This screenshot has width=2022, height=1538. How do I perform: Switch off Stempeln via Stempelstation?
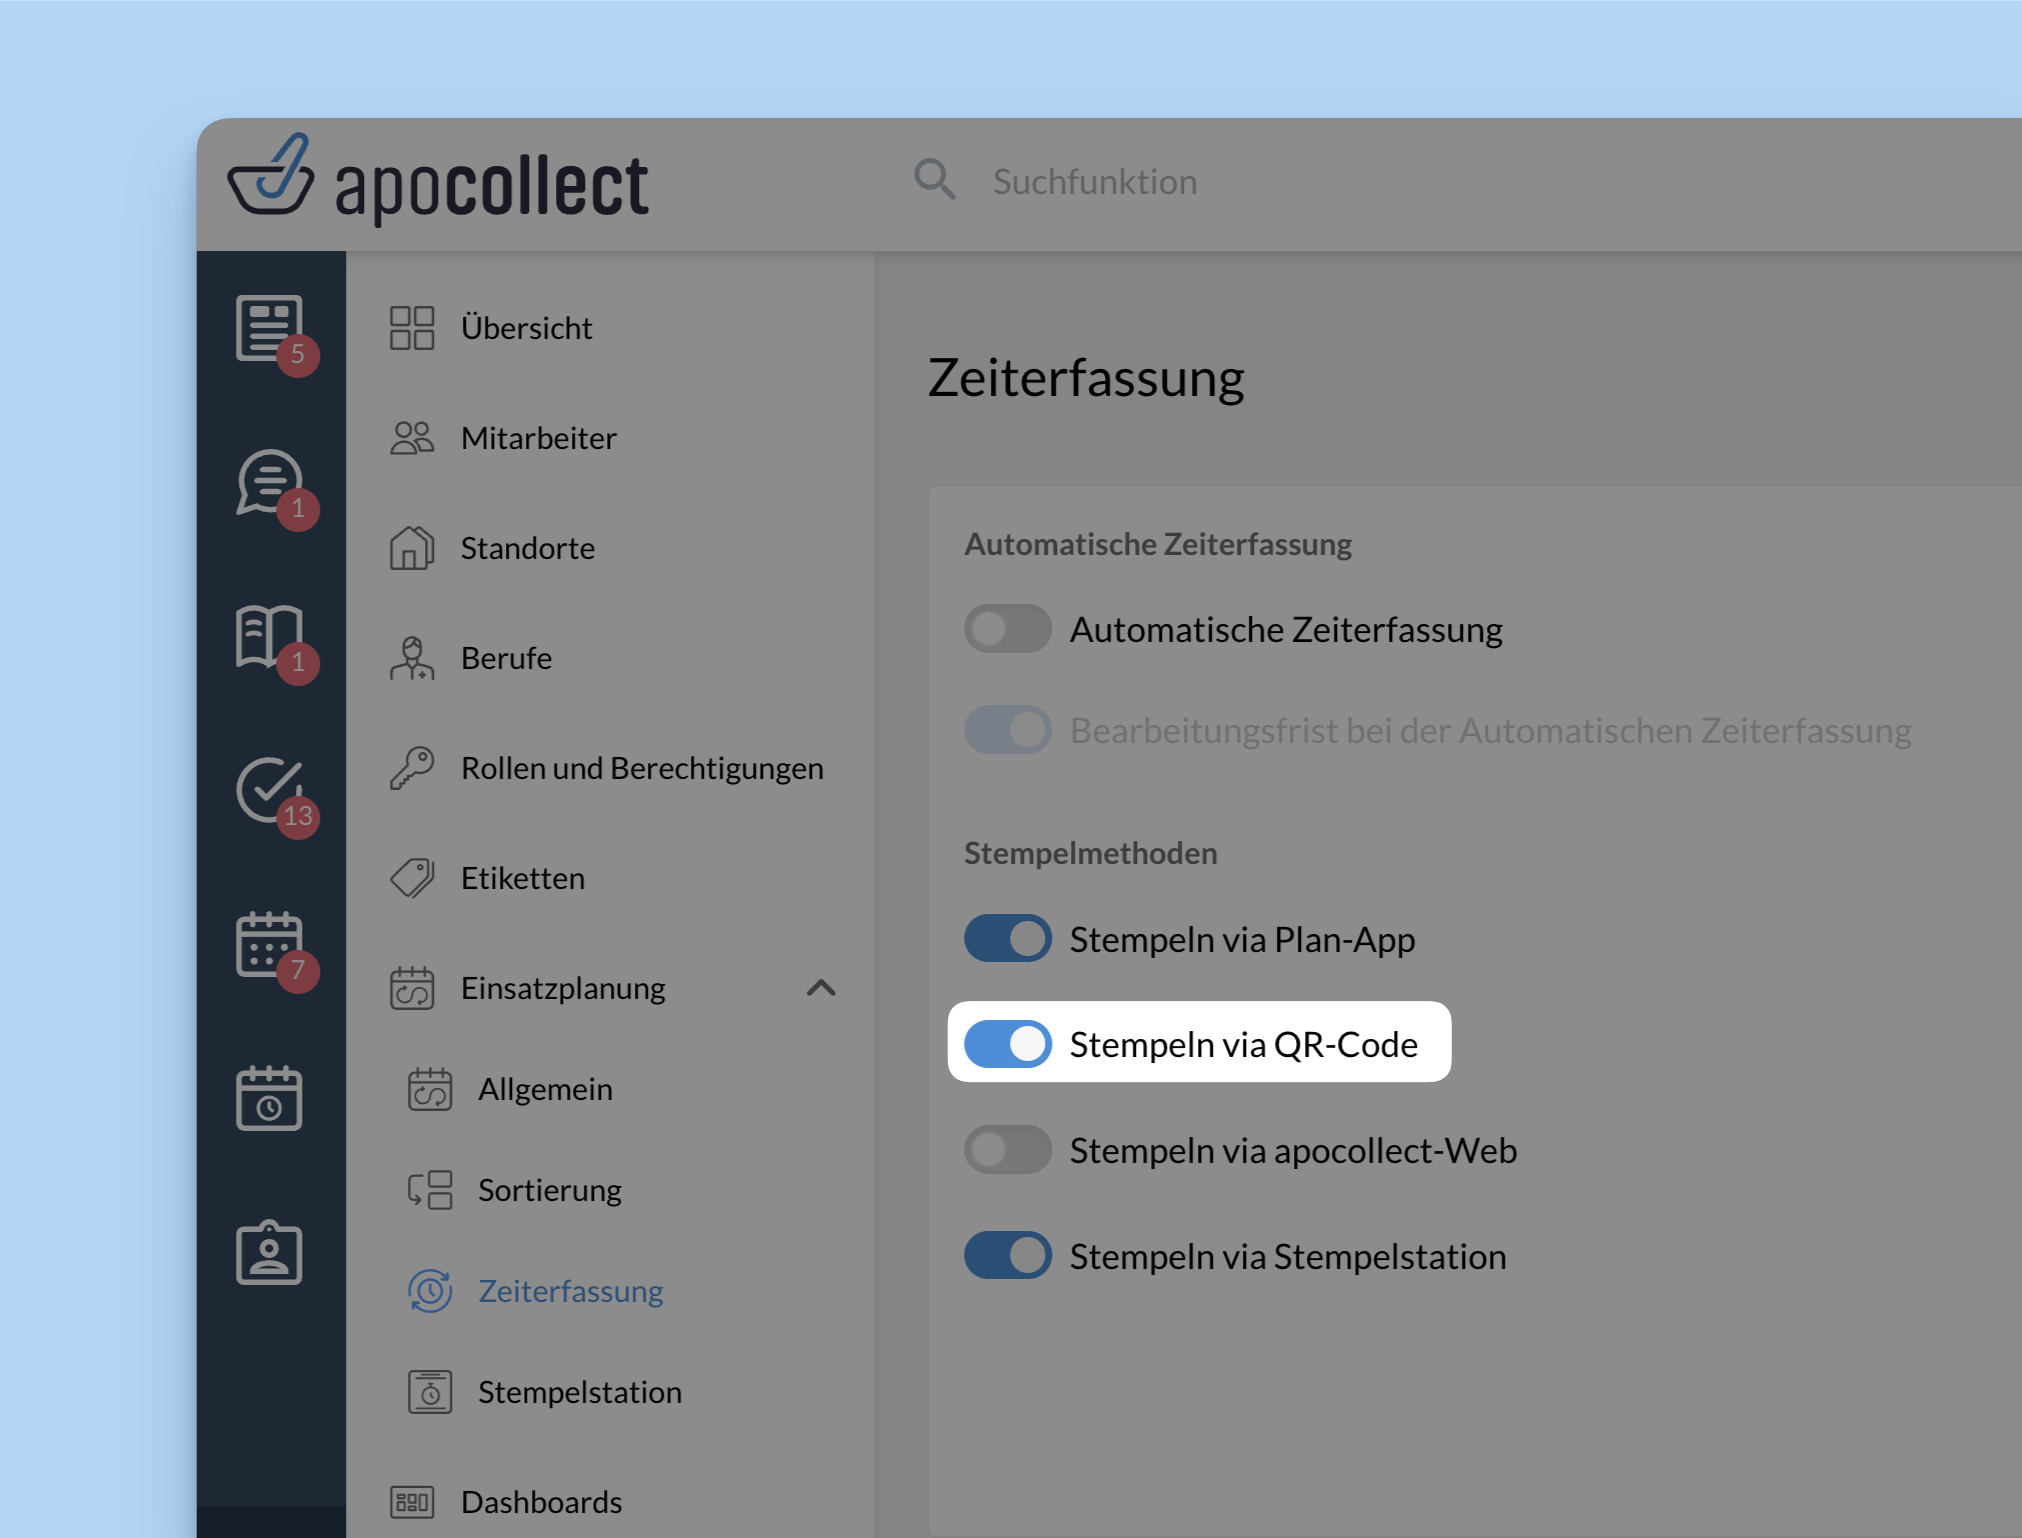pos(1007,1256)
